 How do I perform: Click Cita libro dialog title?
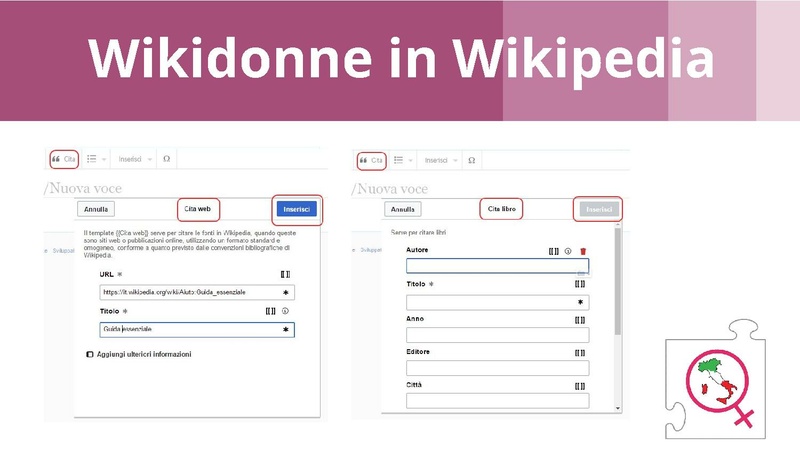[502, 209]
